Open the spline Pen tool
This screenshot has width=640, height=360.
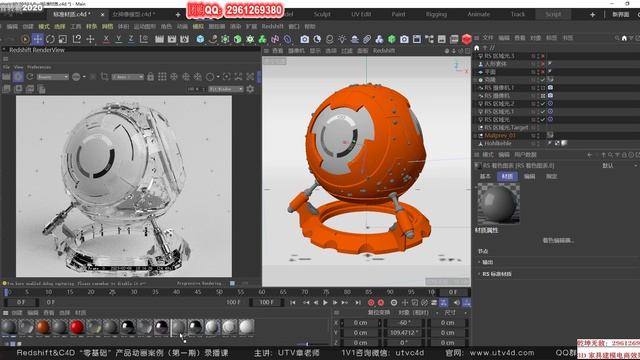tap(213, 39)
